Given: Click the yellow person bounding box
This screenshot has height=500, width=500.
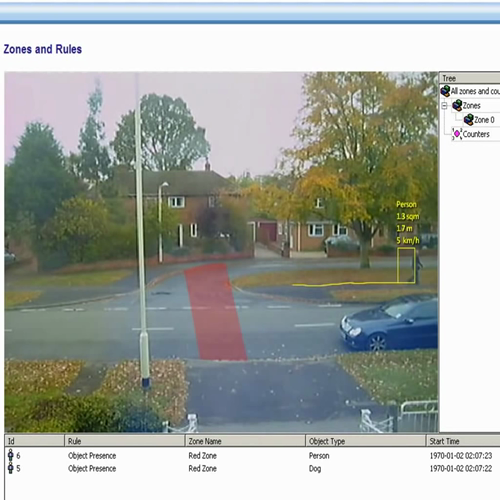Looking at the screenshot, I should 406,265.
